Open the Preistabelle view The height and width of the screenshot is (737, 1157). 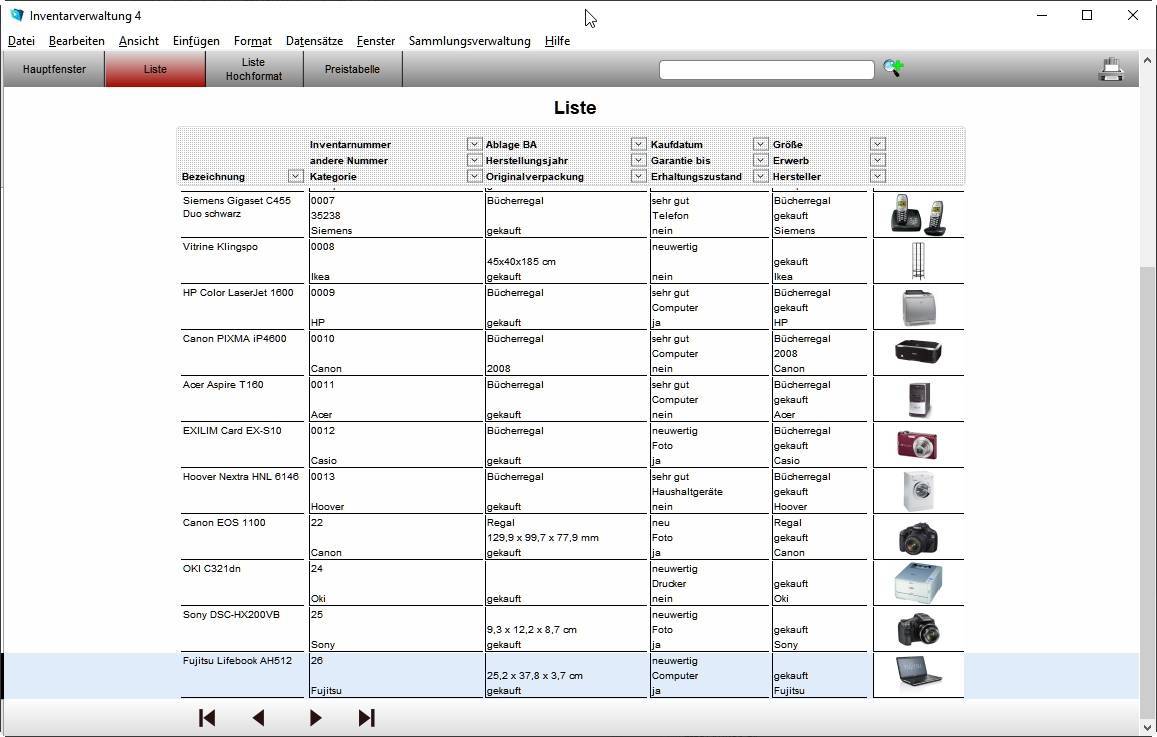[352, 70]
